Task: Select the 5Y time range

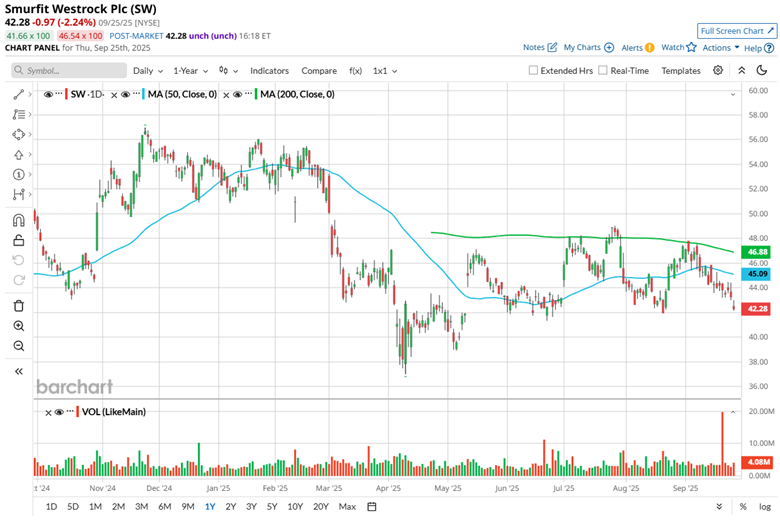Action: coord(272,507)
